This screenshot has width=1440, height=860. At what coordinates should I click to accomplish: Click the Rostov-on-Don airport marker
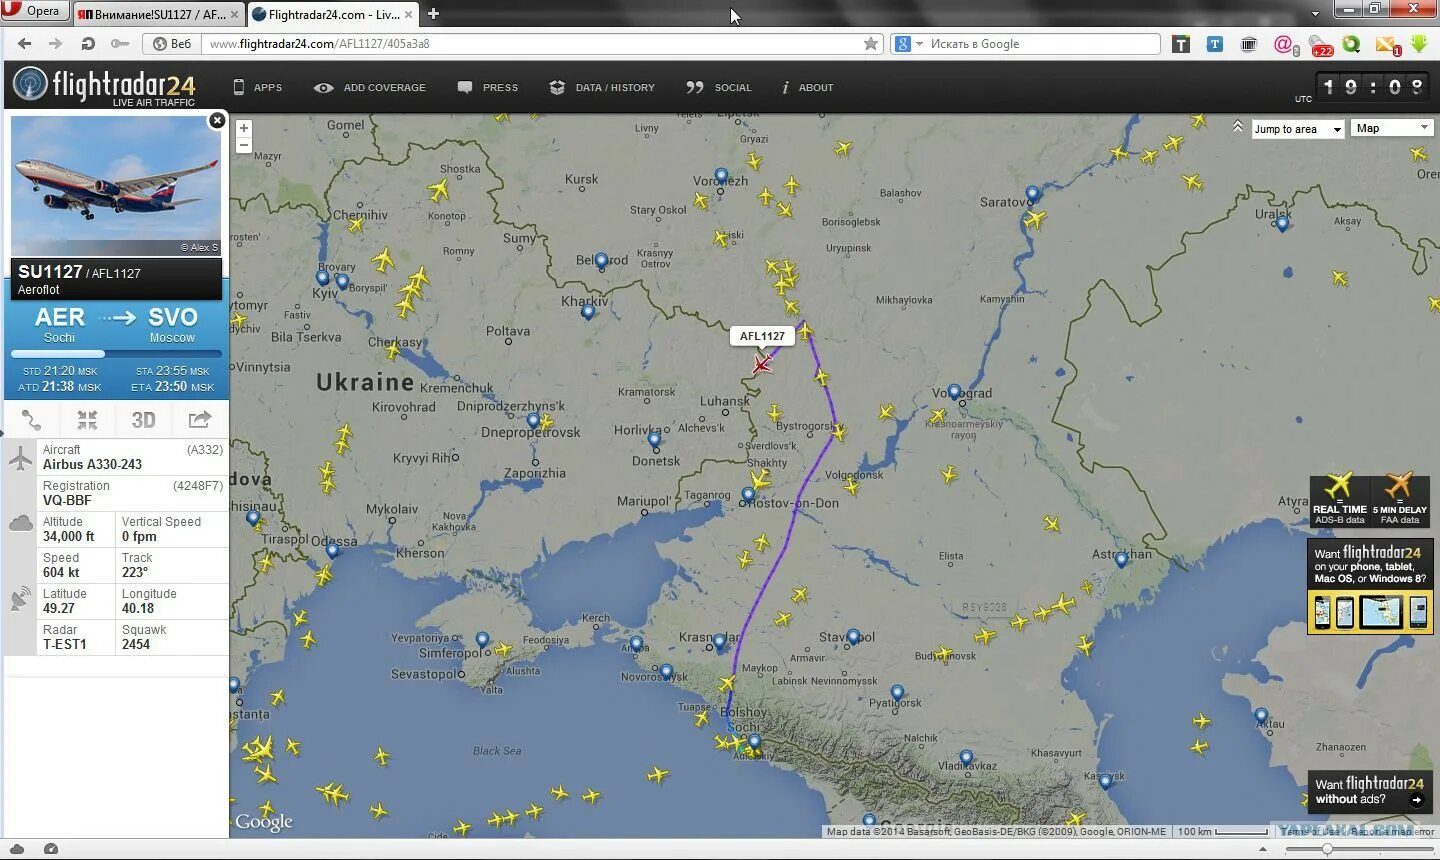pyautogui.click(x=748, y=495)
